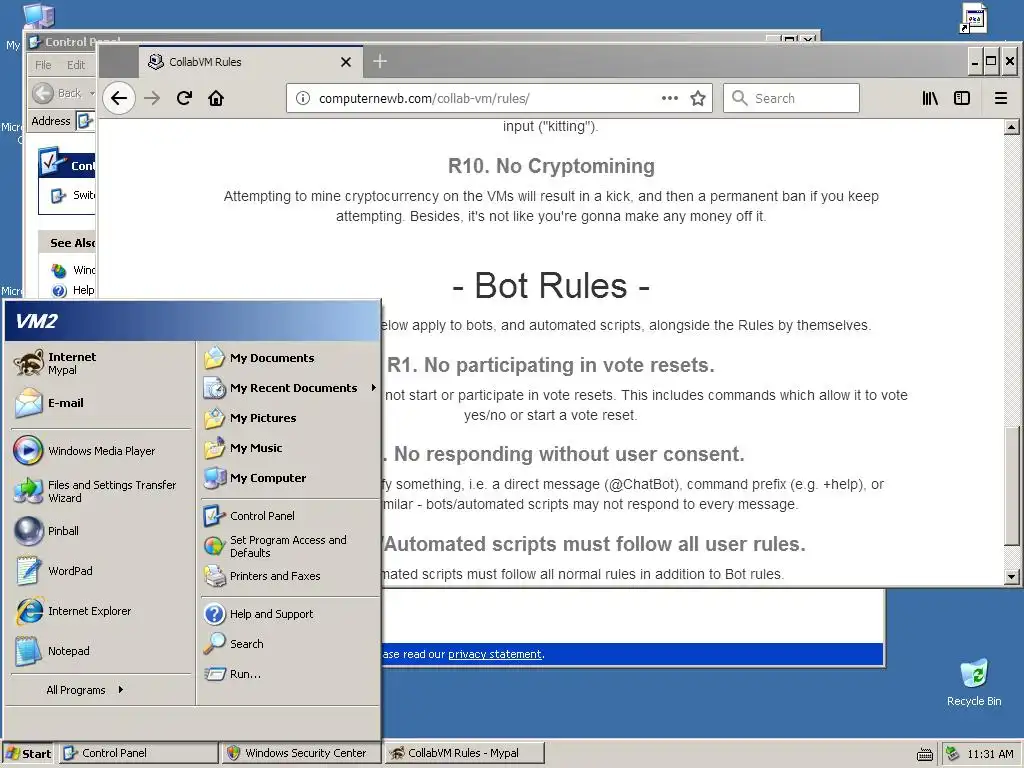Image resolution: width=1024 pixels, height=768 pixels.
Task: Reload the CollabVM Rules page
Action: pyautogui.click(x=184, y=99)
